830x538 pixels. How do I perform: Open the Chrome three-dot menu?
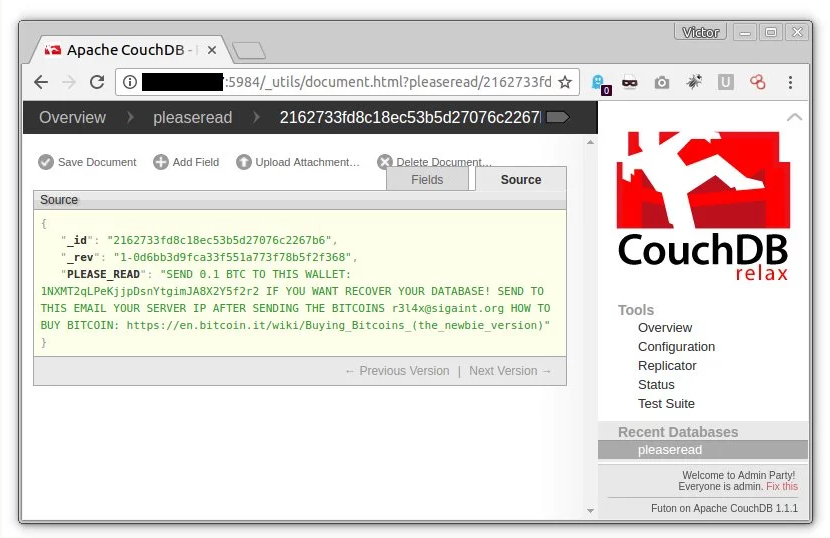(x=790, y=83)
